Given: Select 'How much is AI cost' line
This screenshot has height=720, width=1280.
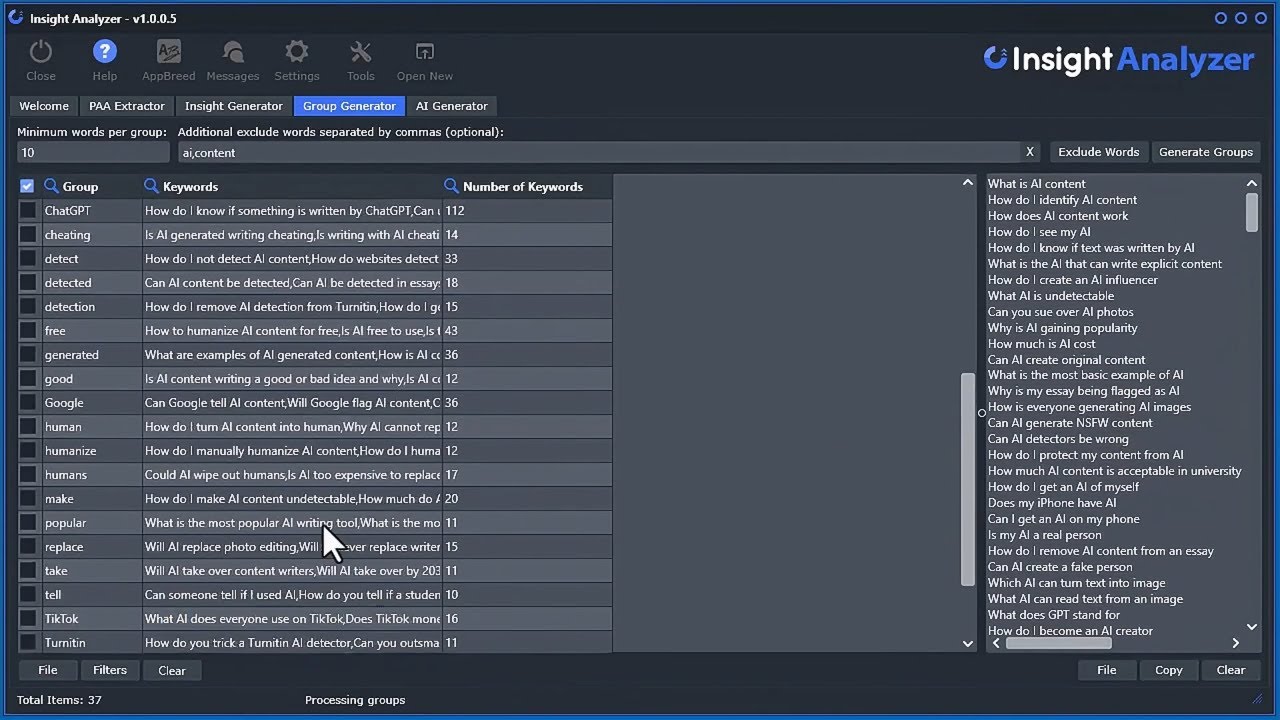Looking at the screenshot, I should point(1042,344).
